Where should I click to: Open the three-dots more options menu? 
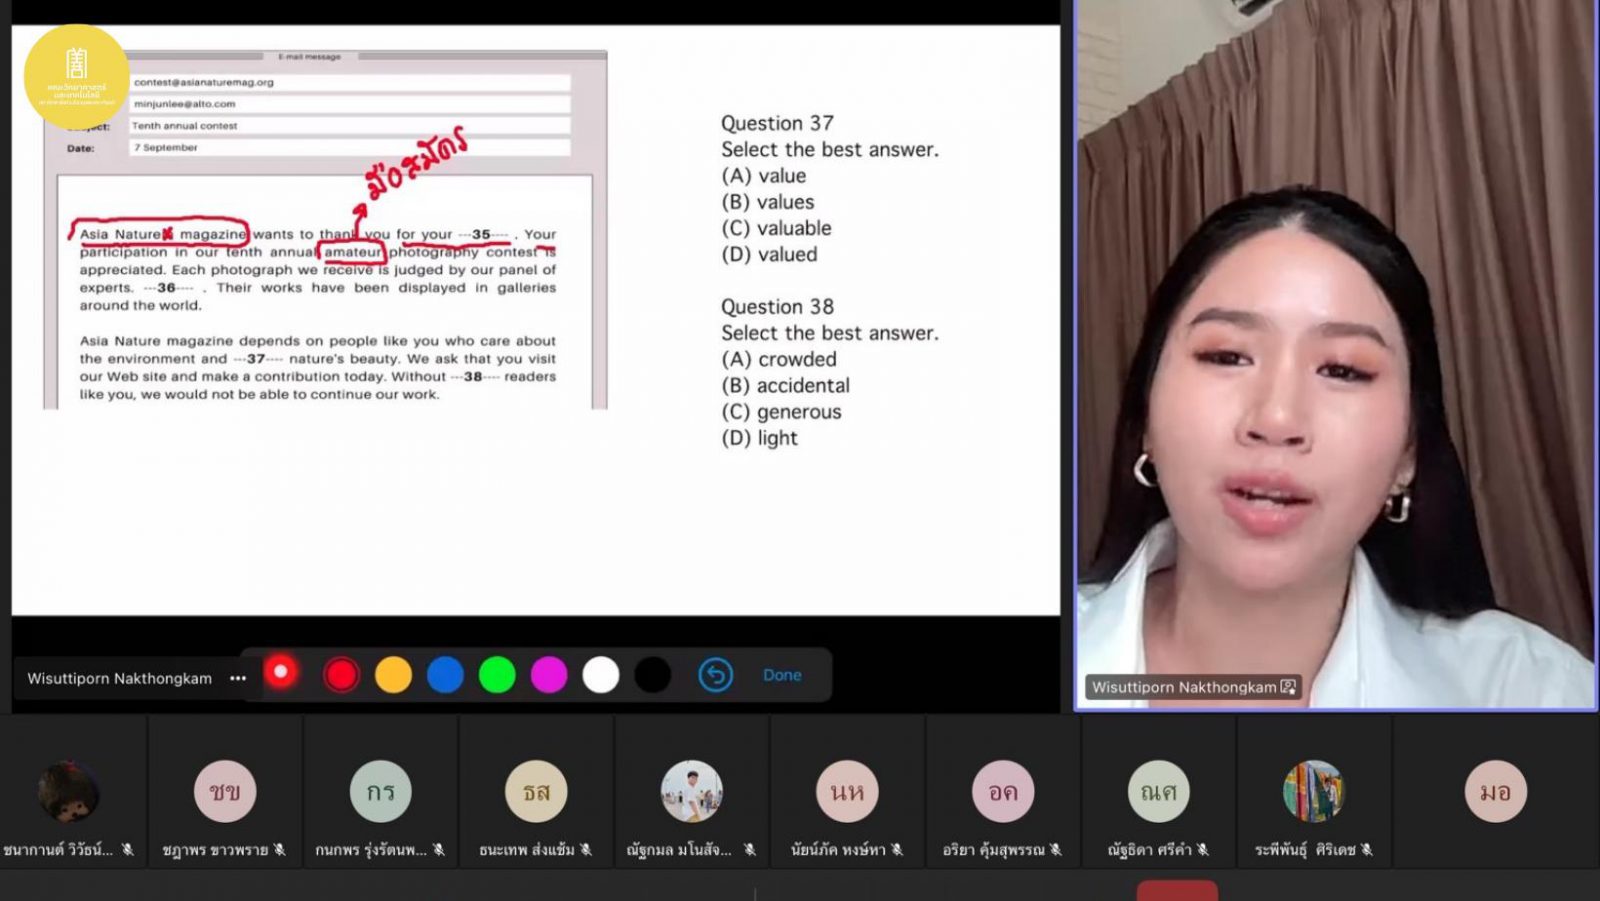coord(238,678)
